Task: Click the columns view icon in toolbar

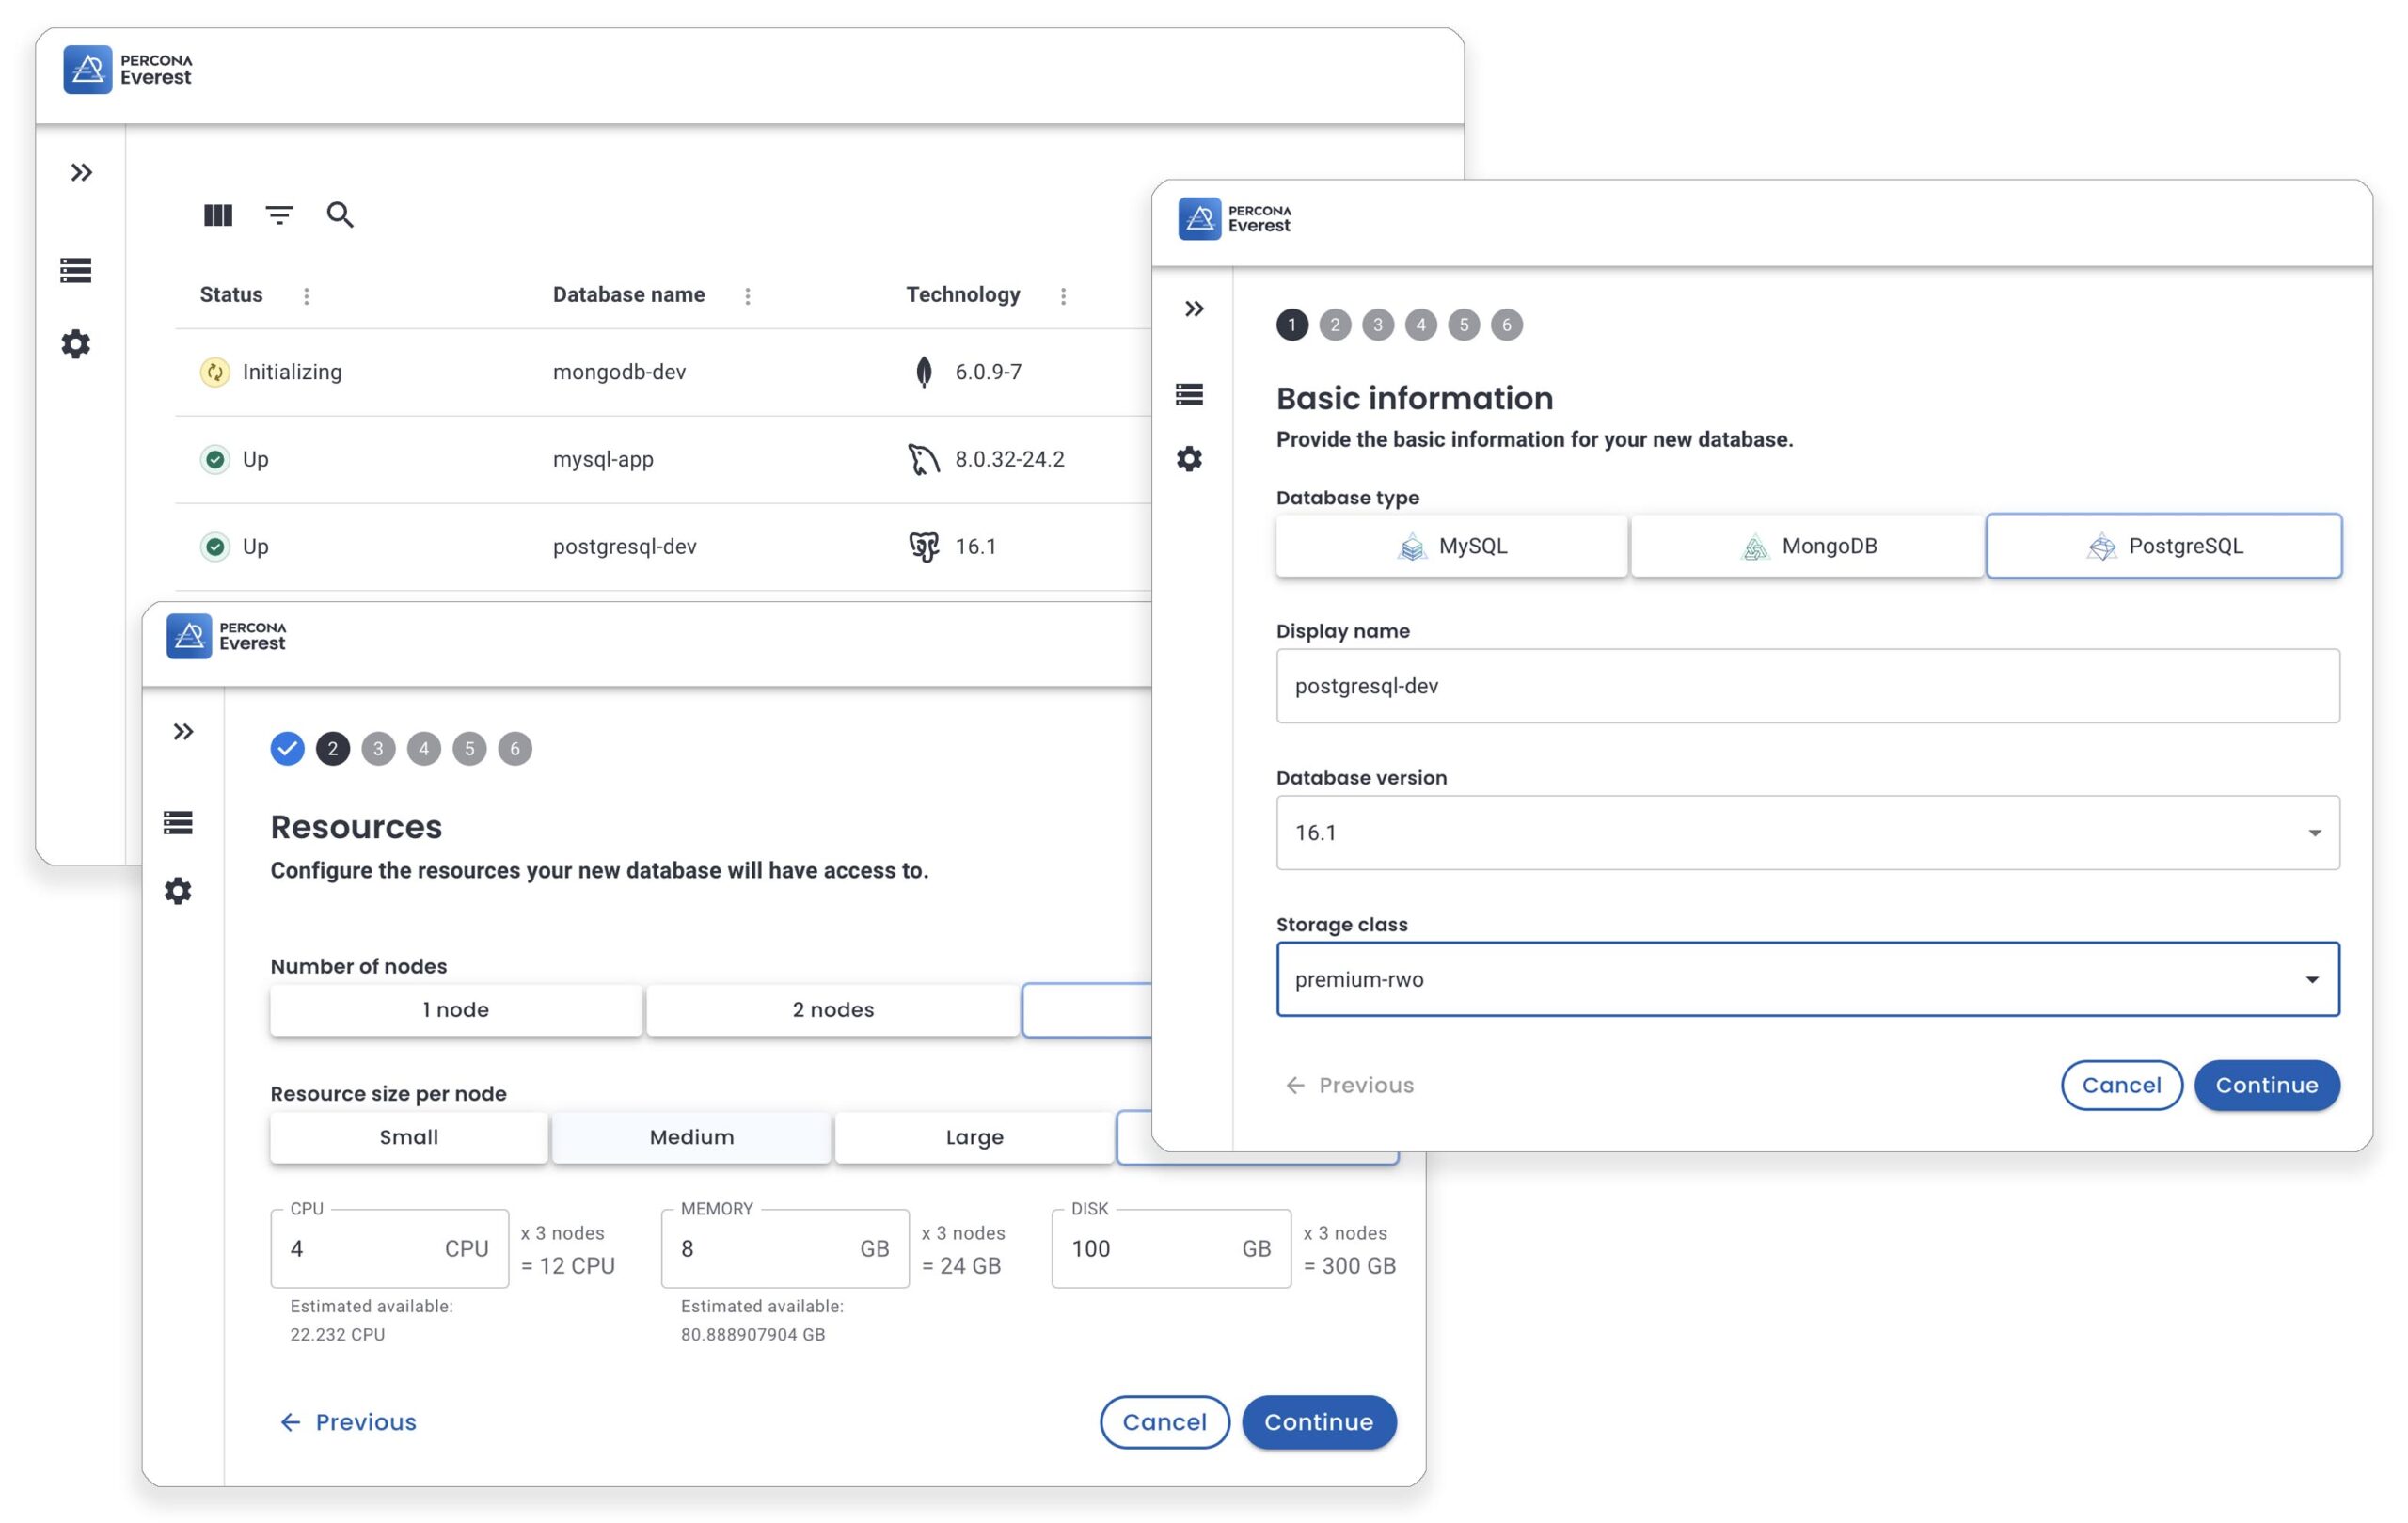Action: pyautogui.click(x=218, y=215)
